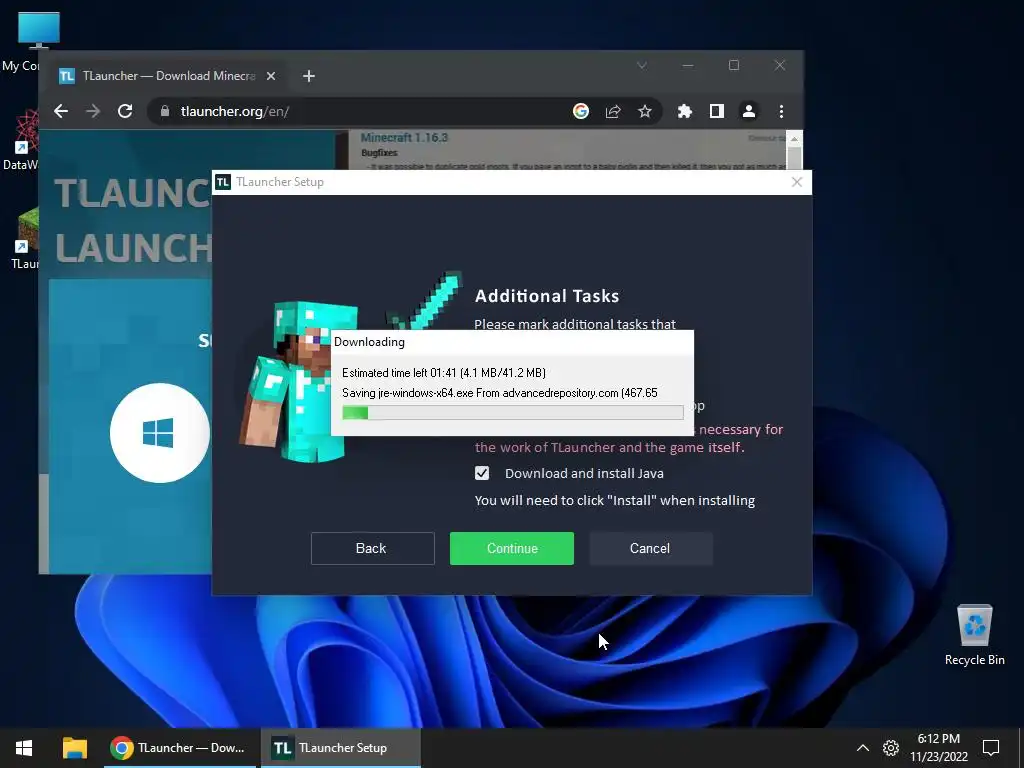Click the Back button in TLauncher Setup

[372, 548]
